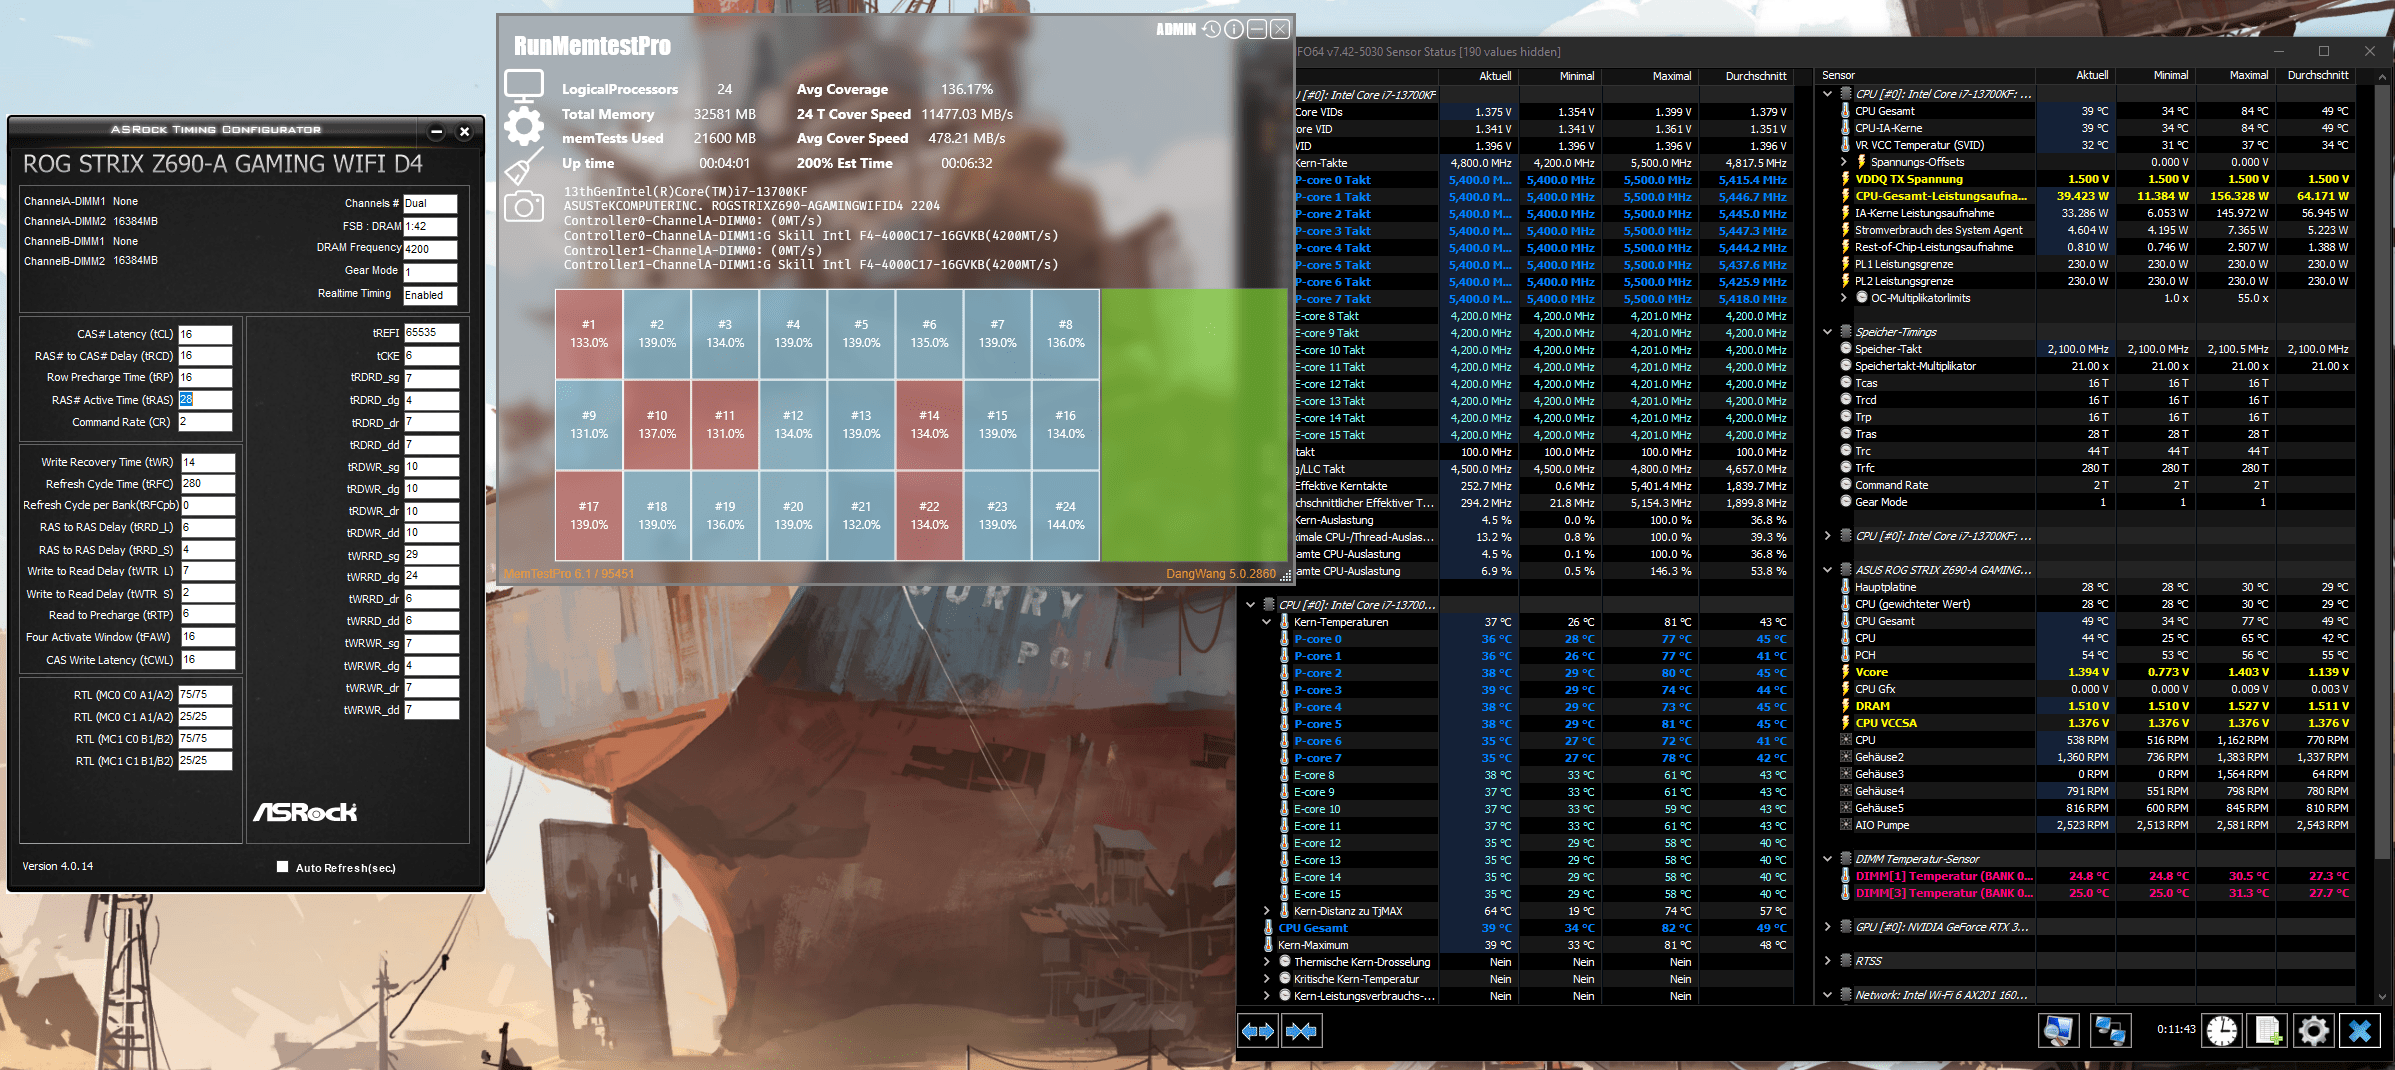2395x1070 pixels.
Task: Click the blue X button in HWiNFO toolbar
Action: (2360, 1030)
